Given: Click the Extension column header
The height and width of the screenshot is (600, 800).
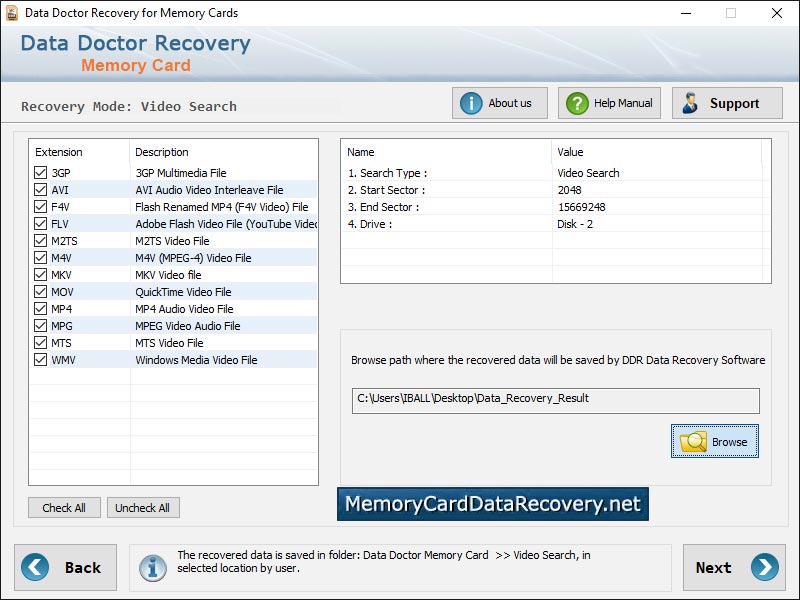Looking at the screenshot, I should coord(59,152).
